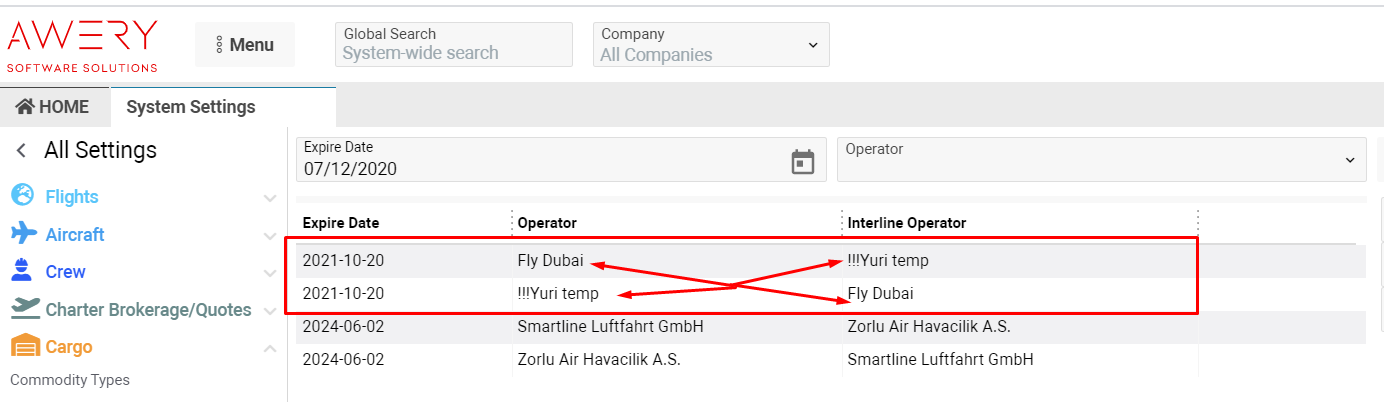Open the Company dropdown
Screen dimensions: 1384x402
coord(711,45)
